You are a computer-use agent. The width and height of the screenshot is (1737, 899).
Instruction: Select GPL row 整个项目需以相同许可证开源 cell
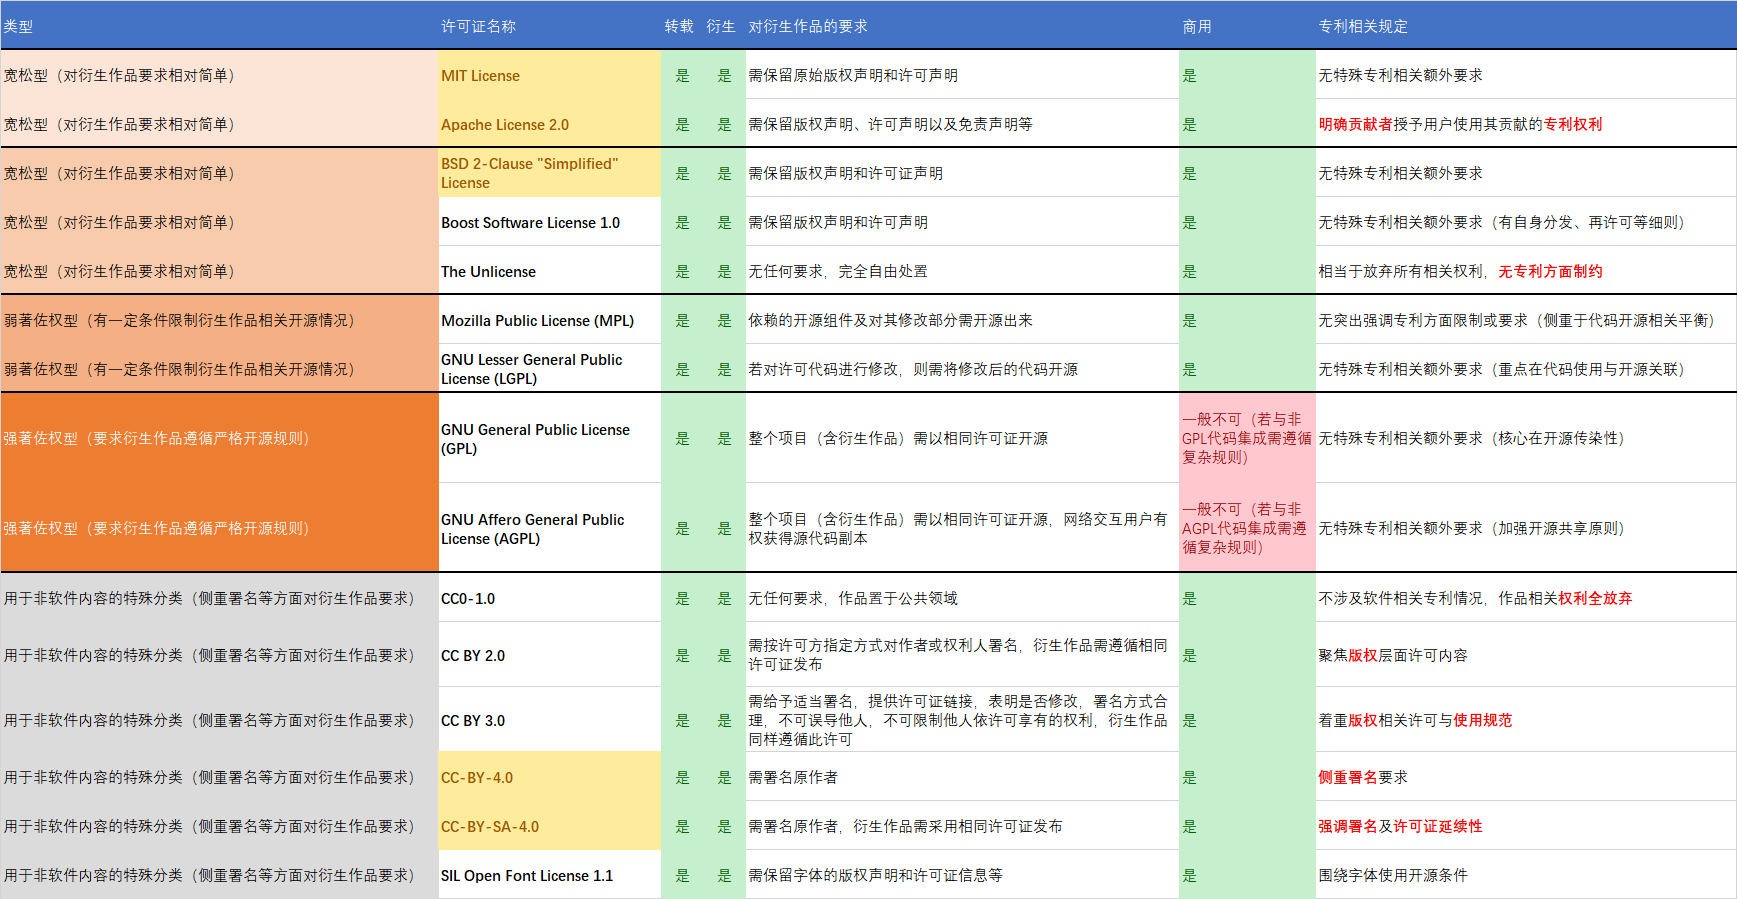(962, 438)
